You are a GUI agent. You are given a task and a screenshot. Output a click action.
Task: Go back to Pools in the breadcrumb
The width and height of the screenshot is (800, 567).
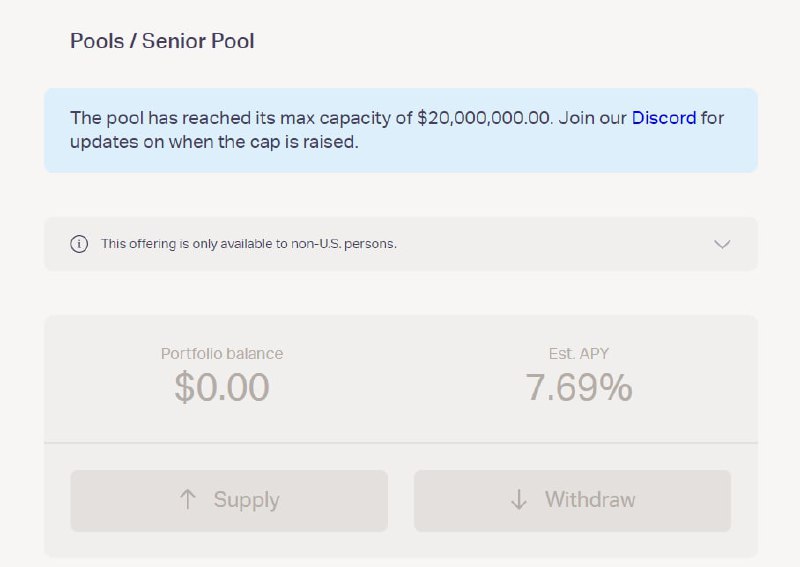point(97,41)
